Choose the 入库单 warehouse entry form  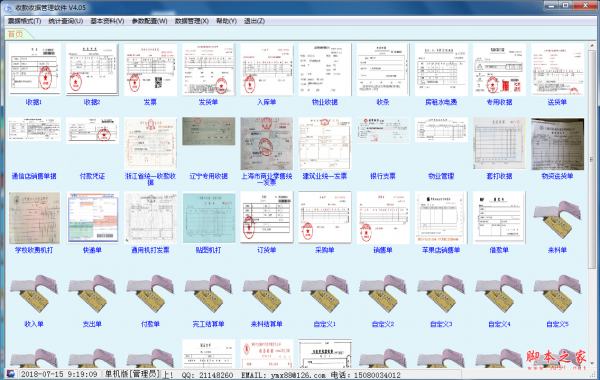(267, 69)
